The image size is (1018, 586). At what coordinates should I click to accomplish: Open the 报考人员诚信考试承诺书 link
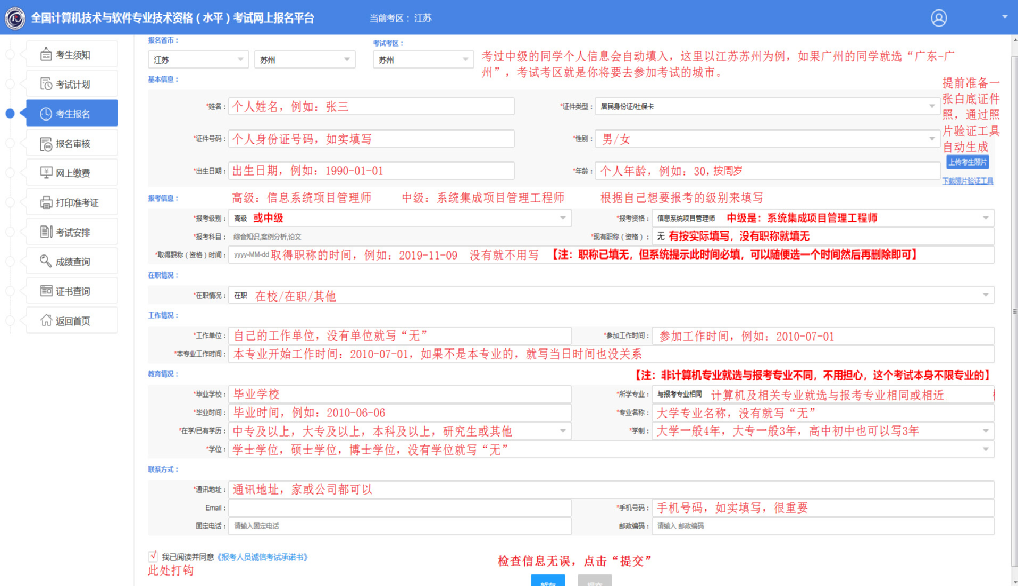pos(262,557)
